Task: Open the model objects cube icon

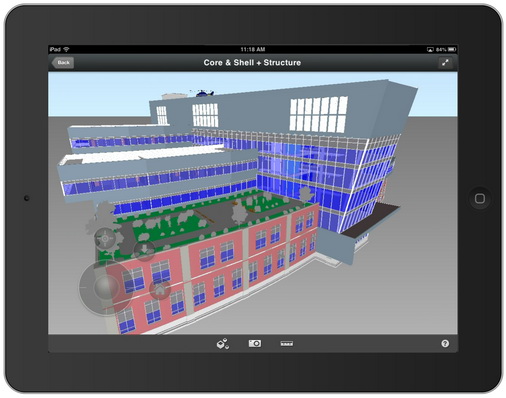Action: point(223,343)
